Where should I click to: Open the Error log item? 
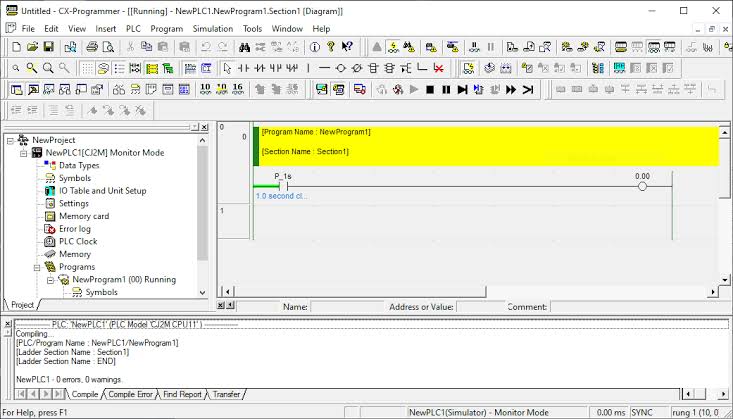tap(75, 229)
